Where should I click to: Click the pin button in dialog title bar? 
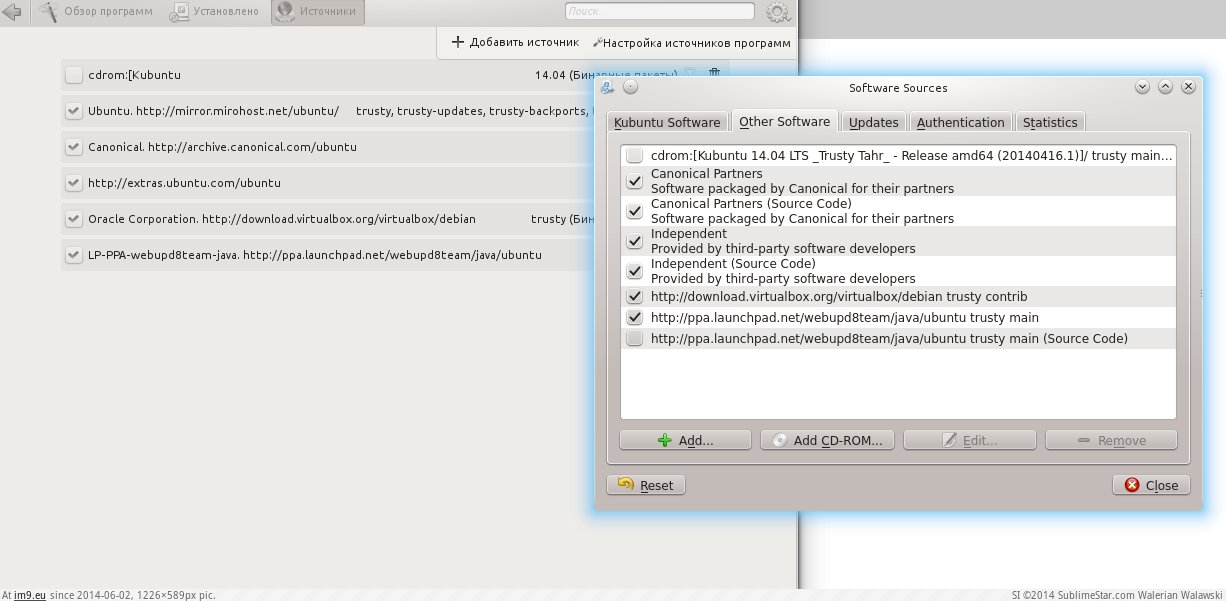(x=630, y=87)
